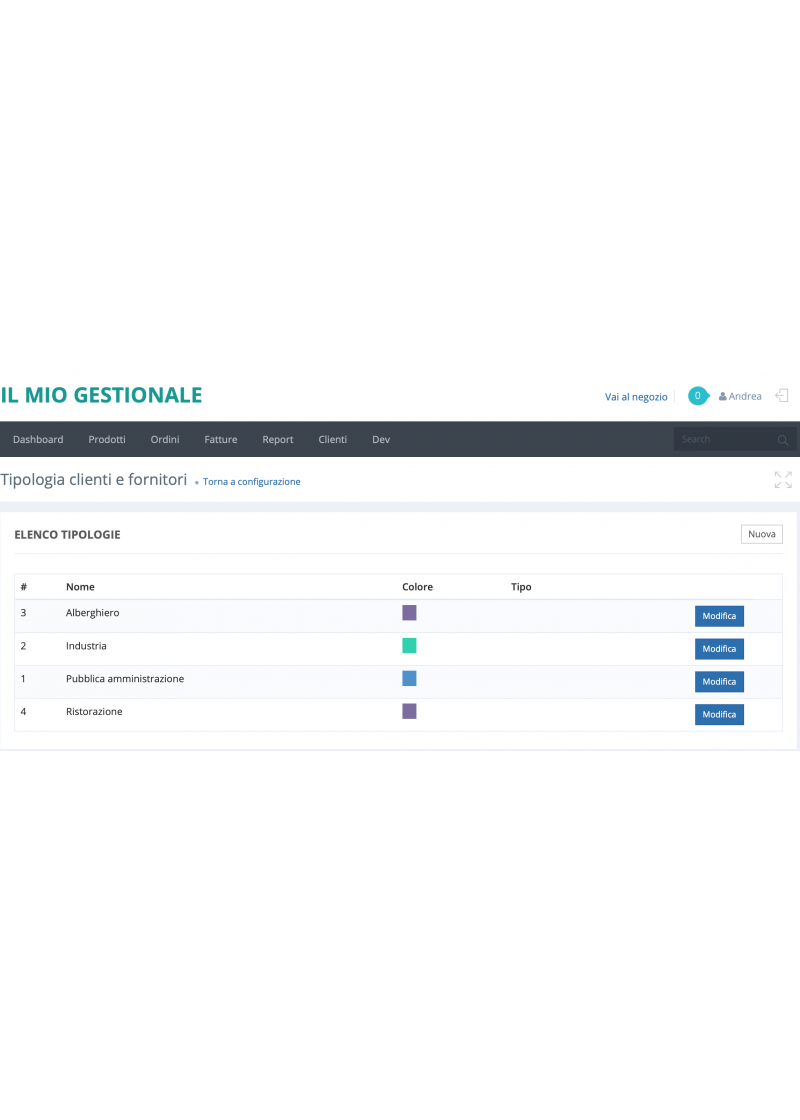
Task: Click the Nome column header
Action: click(x=80, y=587)
